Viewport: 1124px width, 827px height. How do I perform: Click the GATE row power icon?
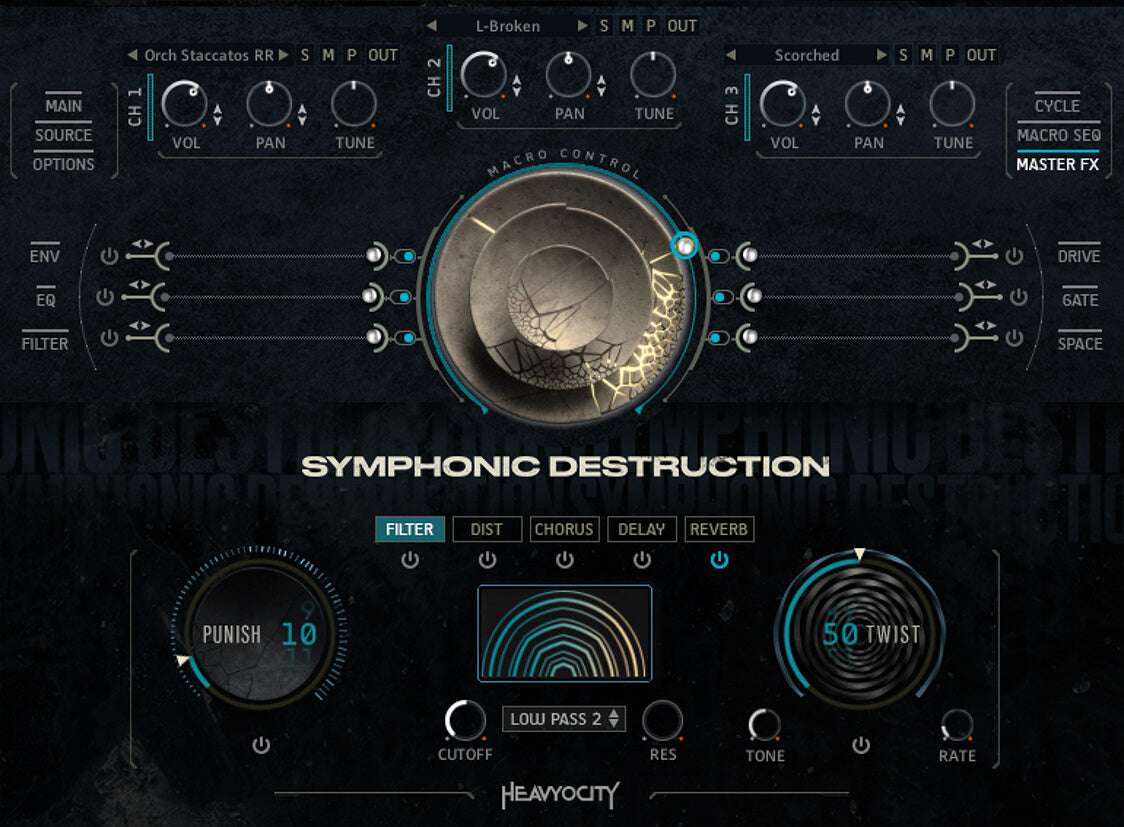coord(1018,297)
